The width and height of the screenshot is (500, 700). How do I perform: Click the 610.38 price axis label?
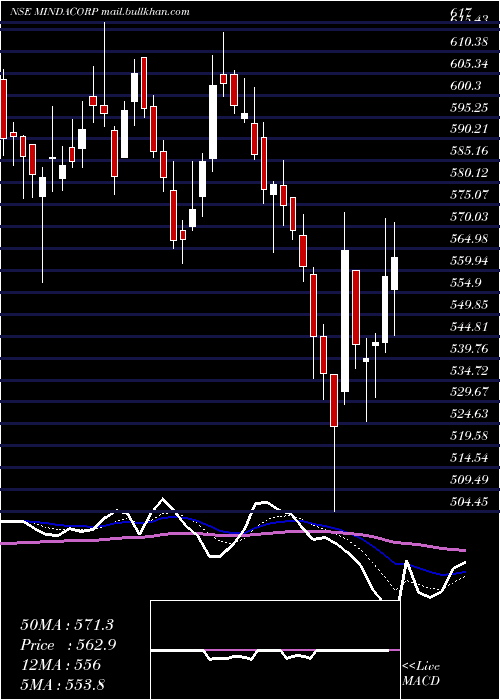tap(468, 42)
